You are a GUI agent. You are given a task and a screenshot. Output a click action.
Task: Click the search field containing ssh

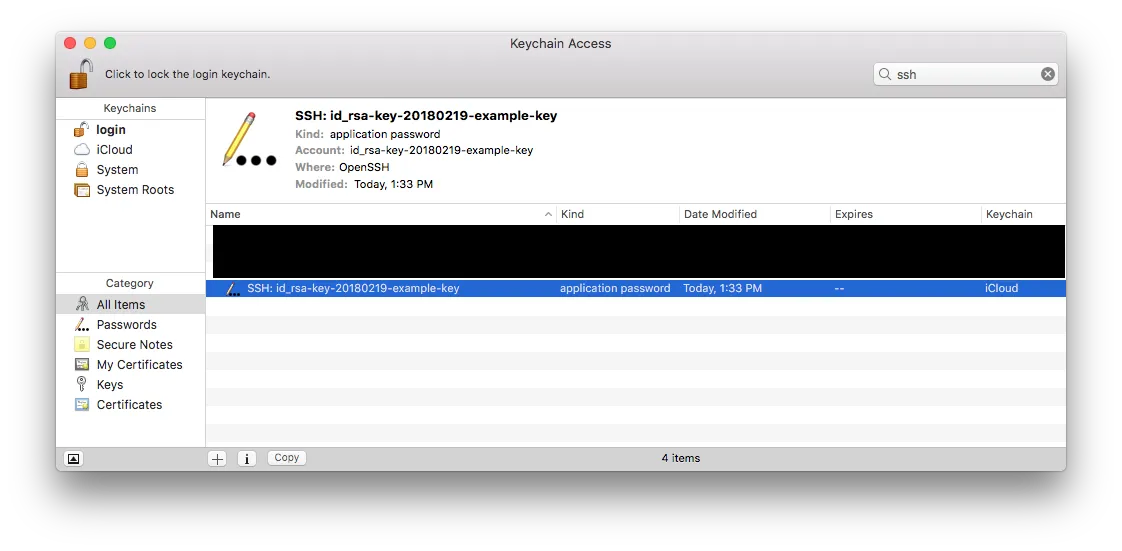point(965,74)
